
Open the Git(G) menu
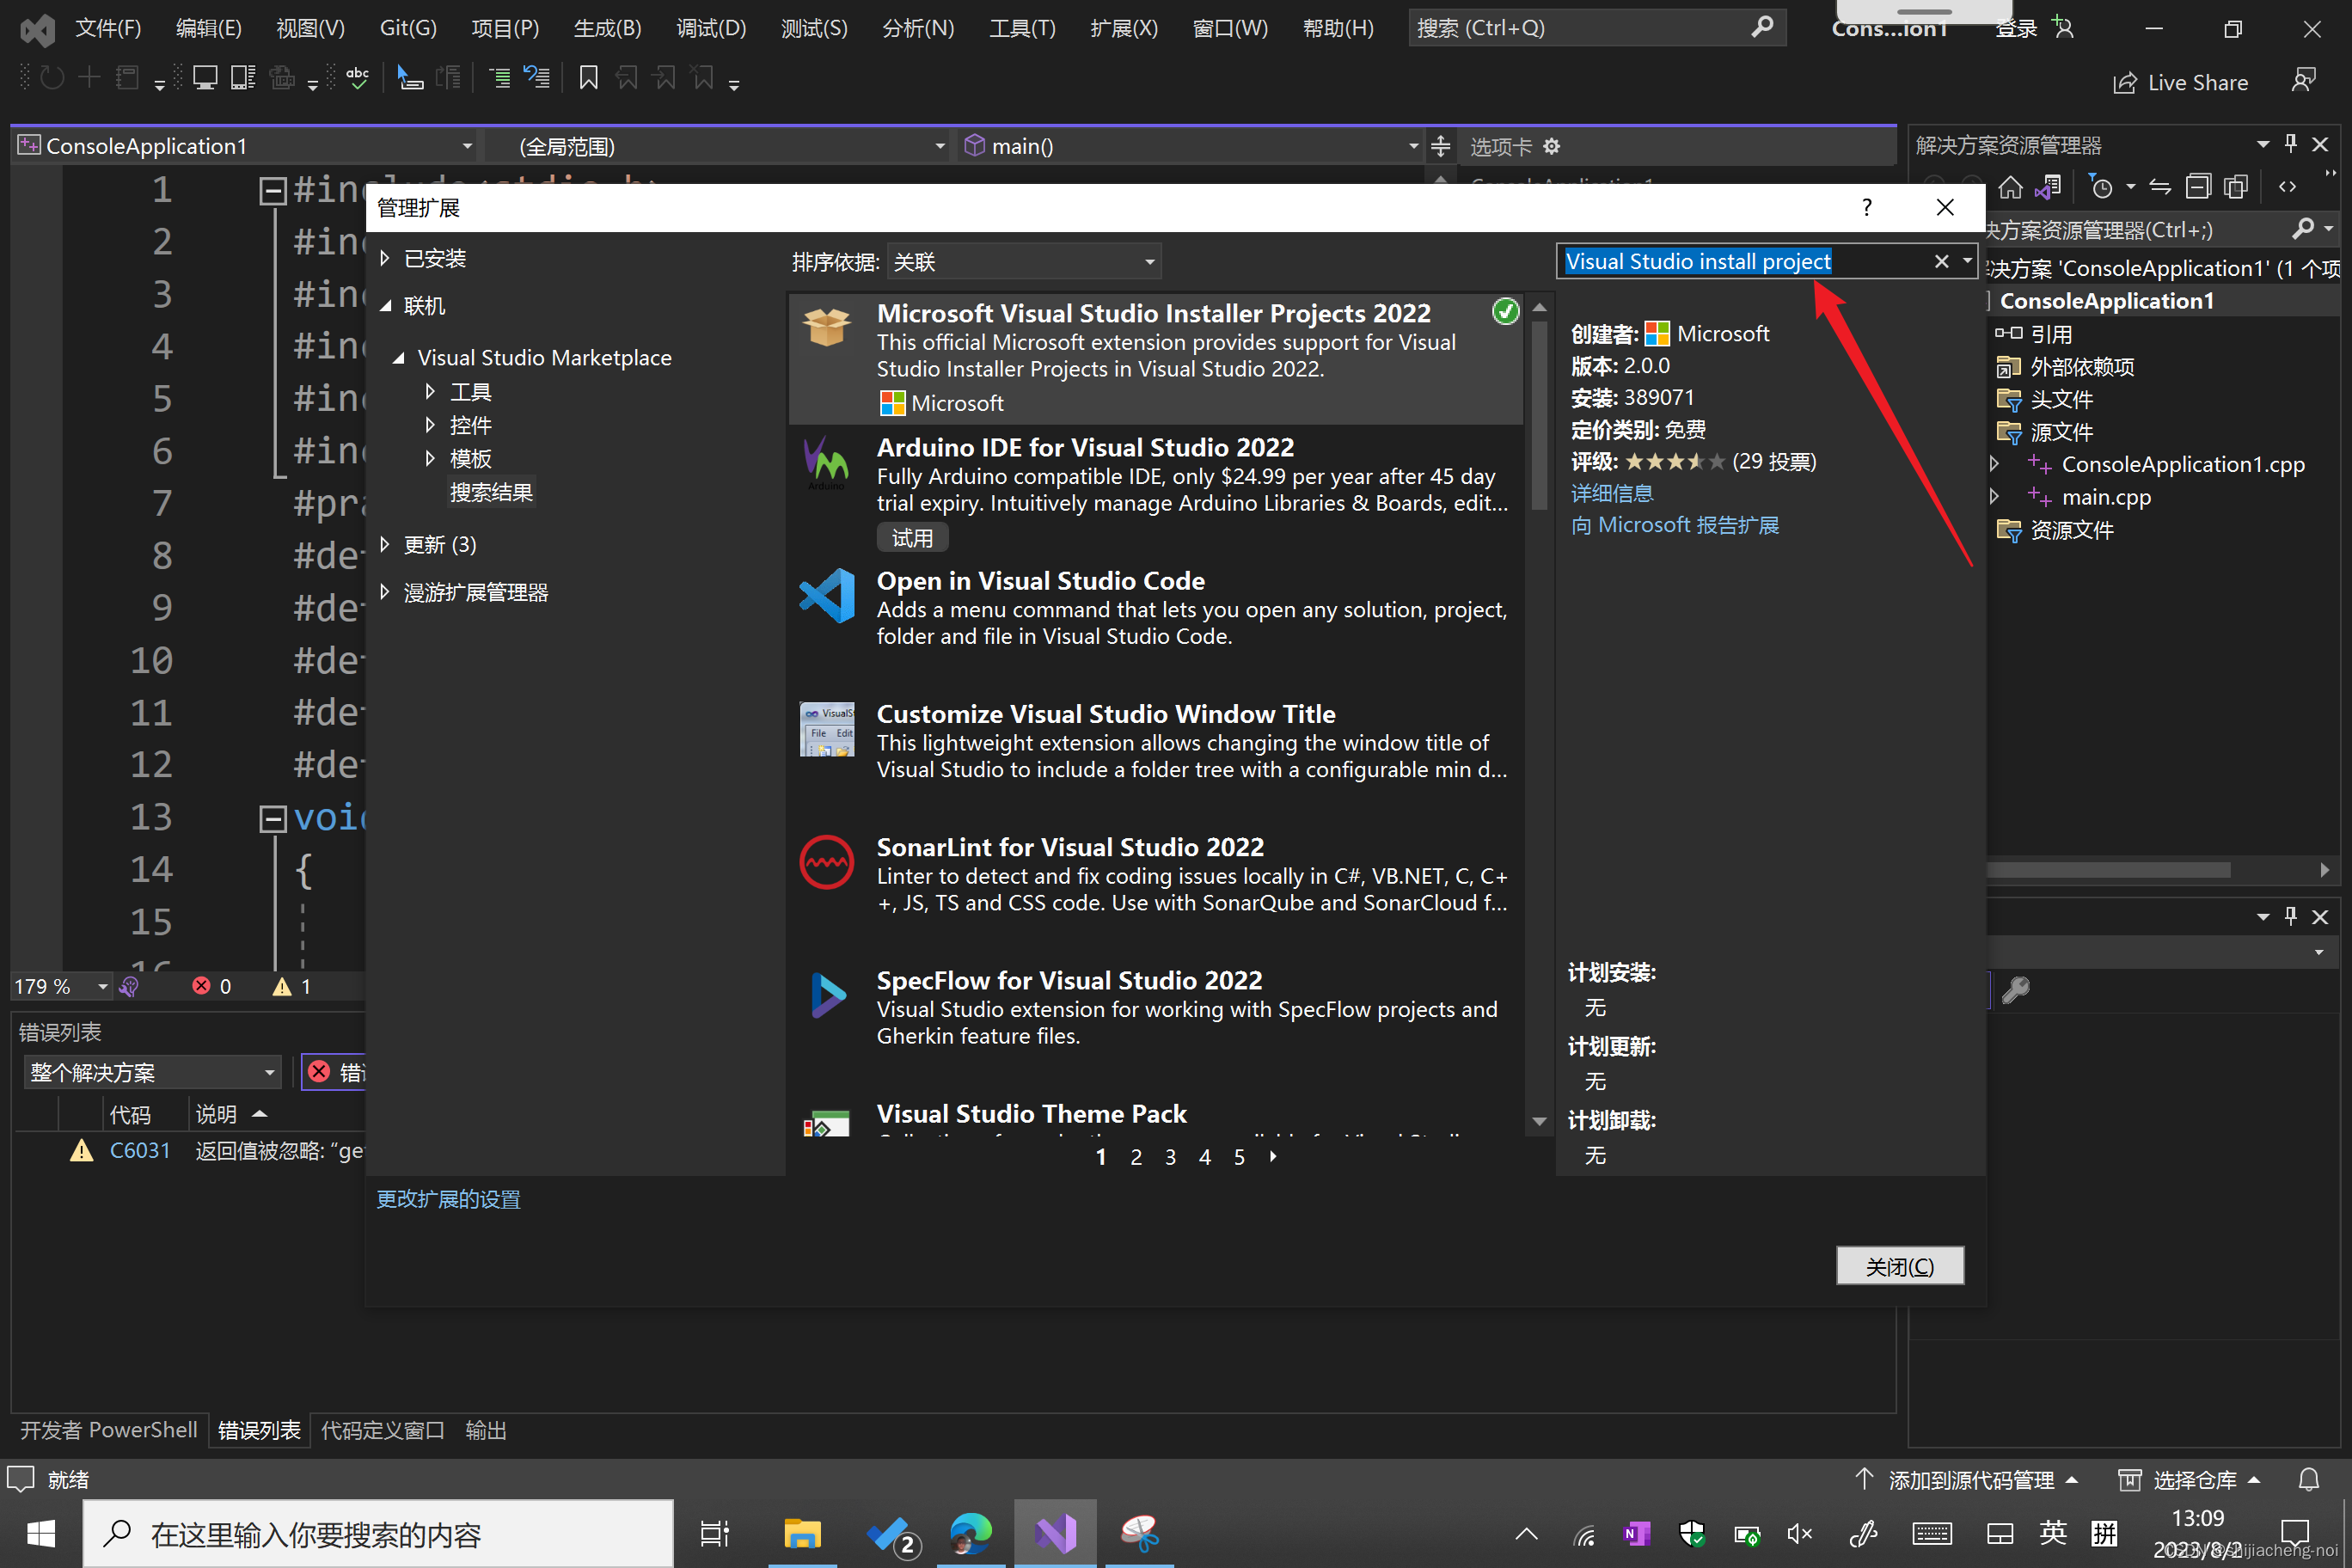pos(408,28)
